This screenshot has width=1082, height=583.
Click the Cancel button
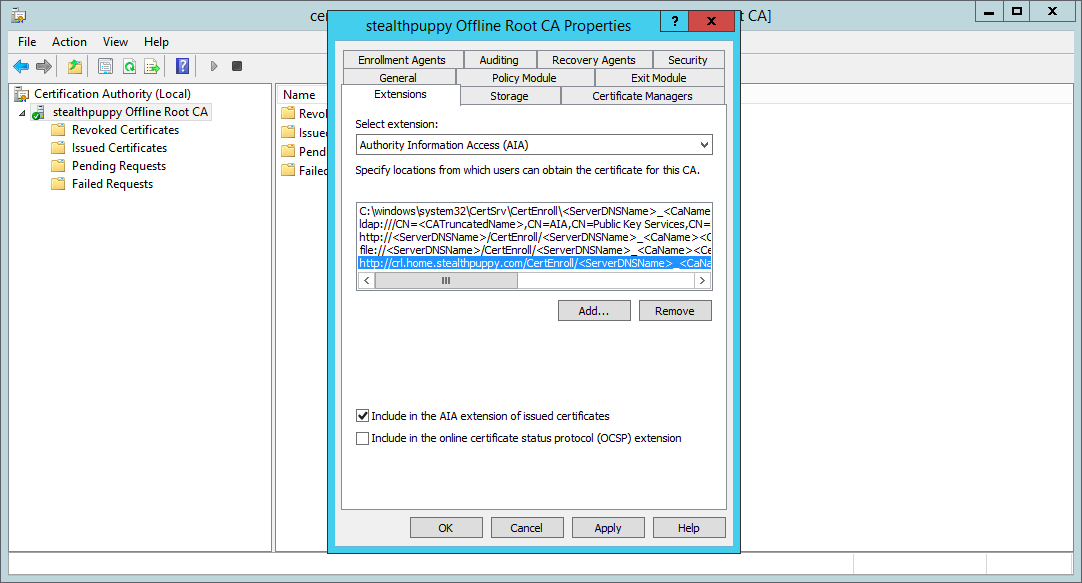[x=527, y=528]
